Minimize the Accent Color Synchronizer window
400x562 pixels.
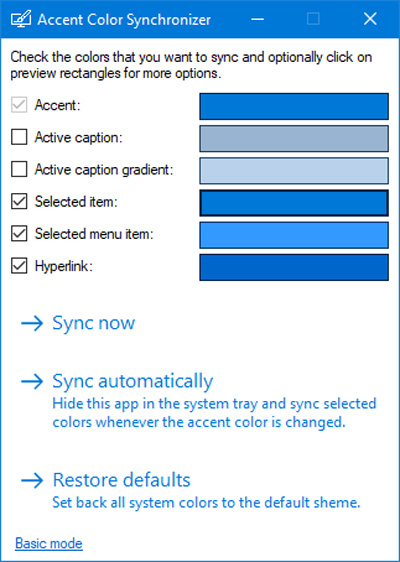(x=257, y=19)
